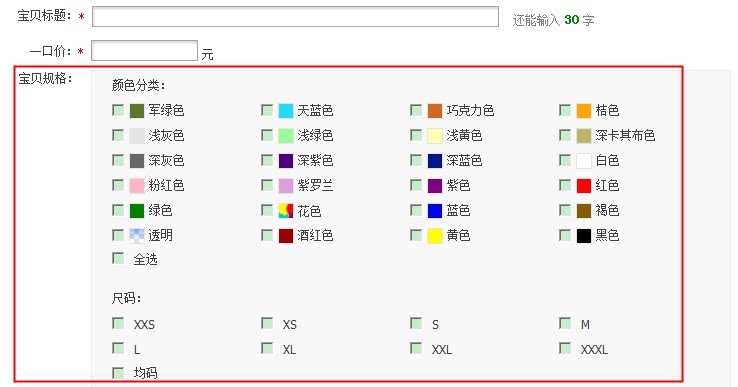Image resolution: width=738 pixels, height=387 pixels.
Task: Tick the 黑色 checkbox
Action: pos(565,234)
